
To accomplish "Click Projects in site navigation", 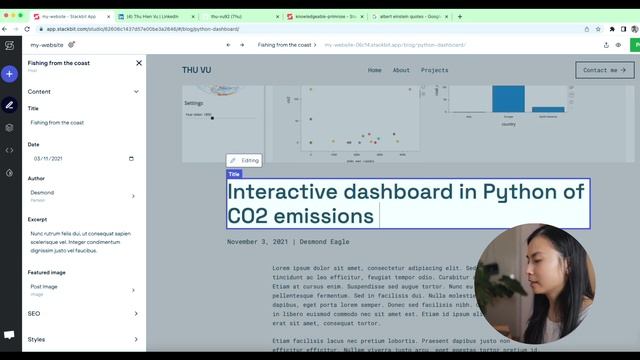I will pos(434,70).
